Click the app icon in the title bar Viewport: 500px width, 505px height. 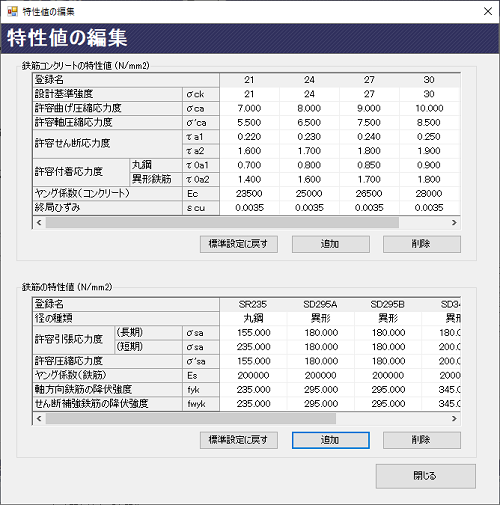pyautogui.click(x=12, y=12)
